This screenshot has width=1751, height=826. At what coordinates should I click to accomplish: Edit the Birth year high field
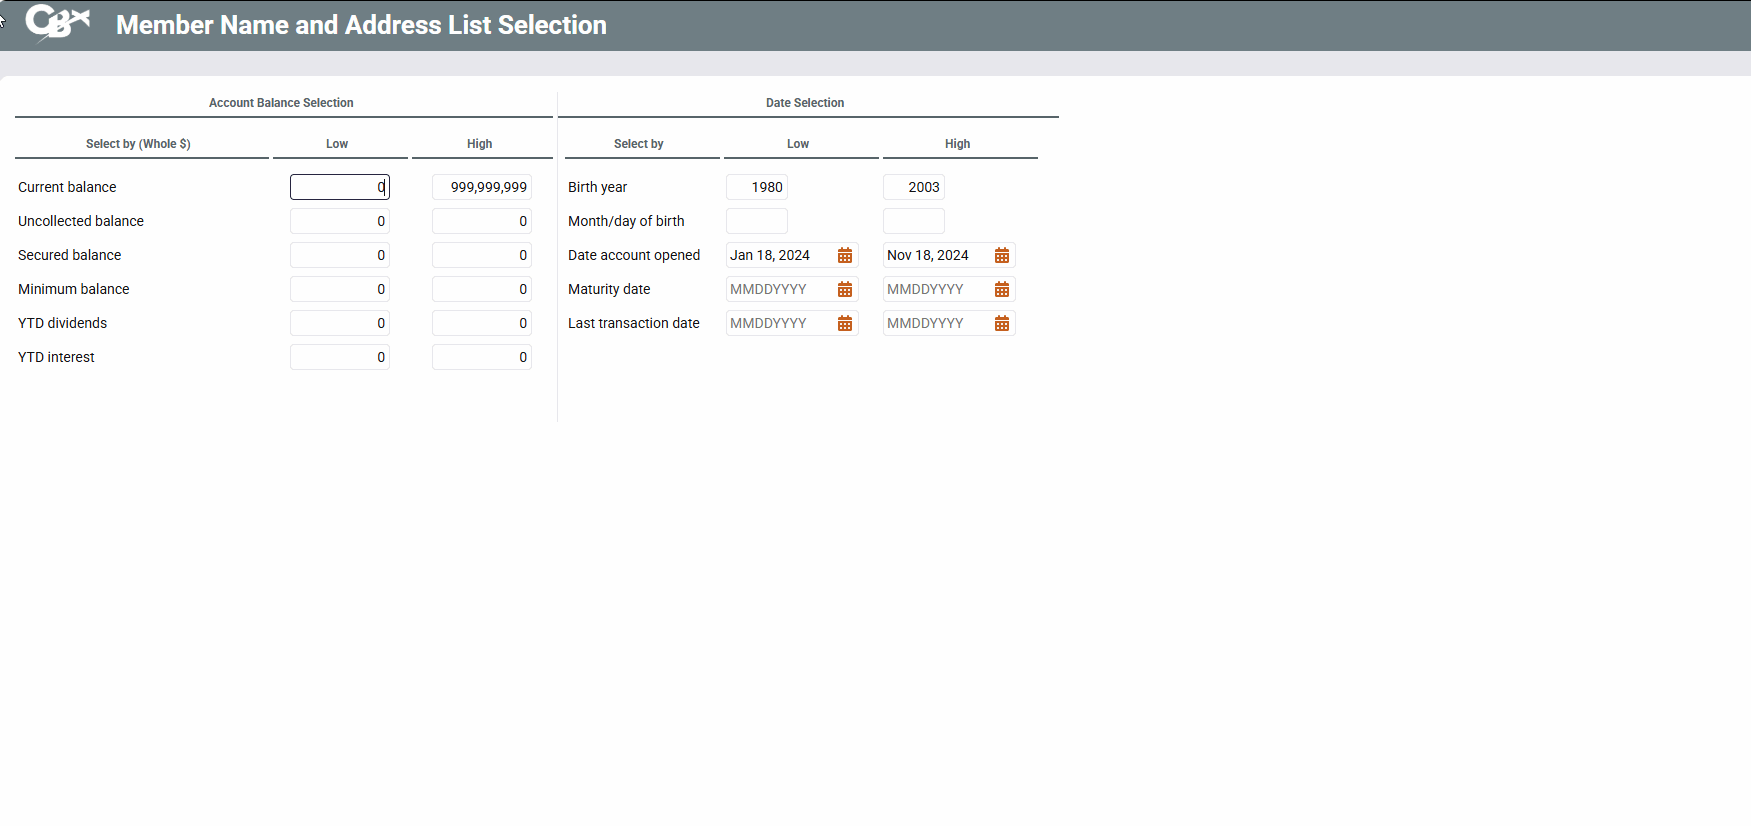tap(913, 187)
